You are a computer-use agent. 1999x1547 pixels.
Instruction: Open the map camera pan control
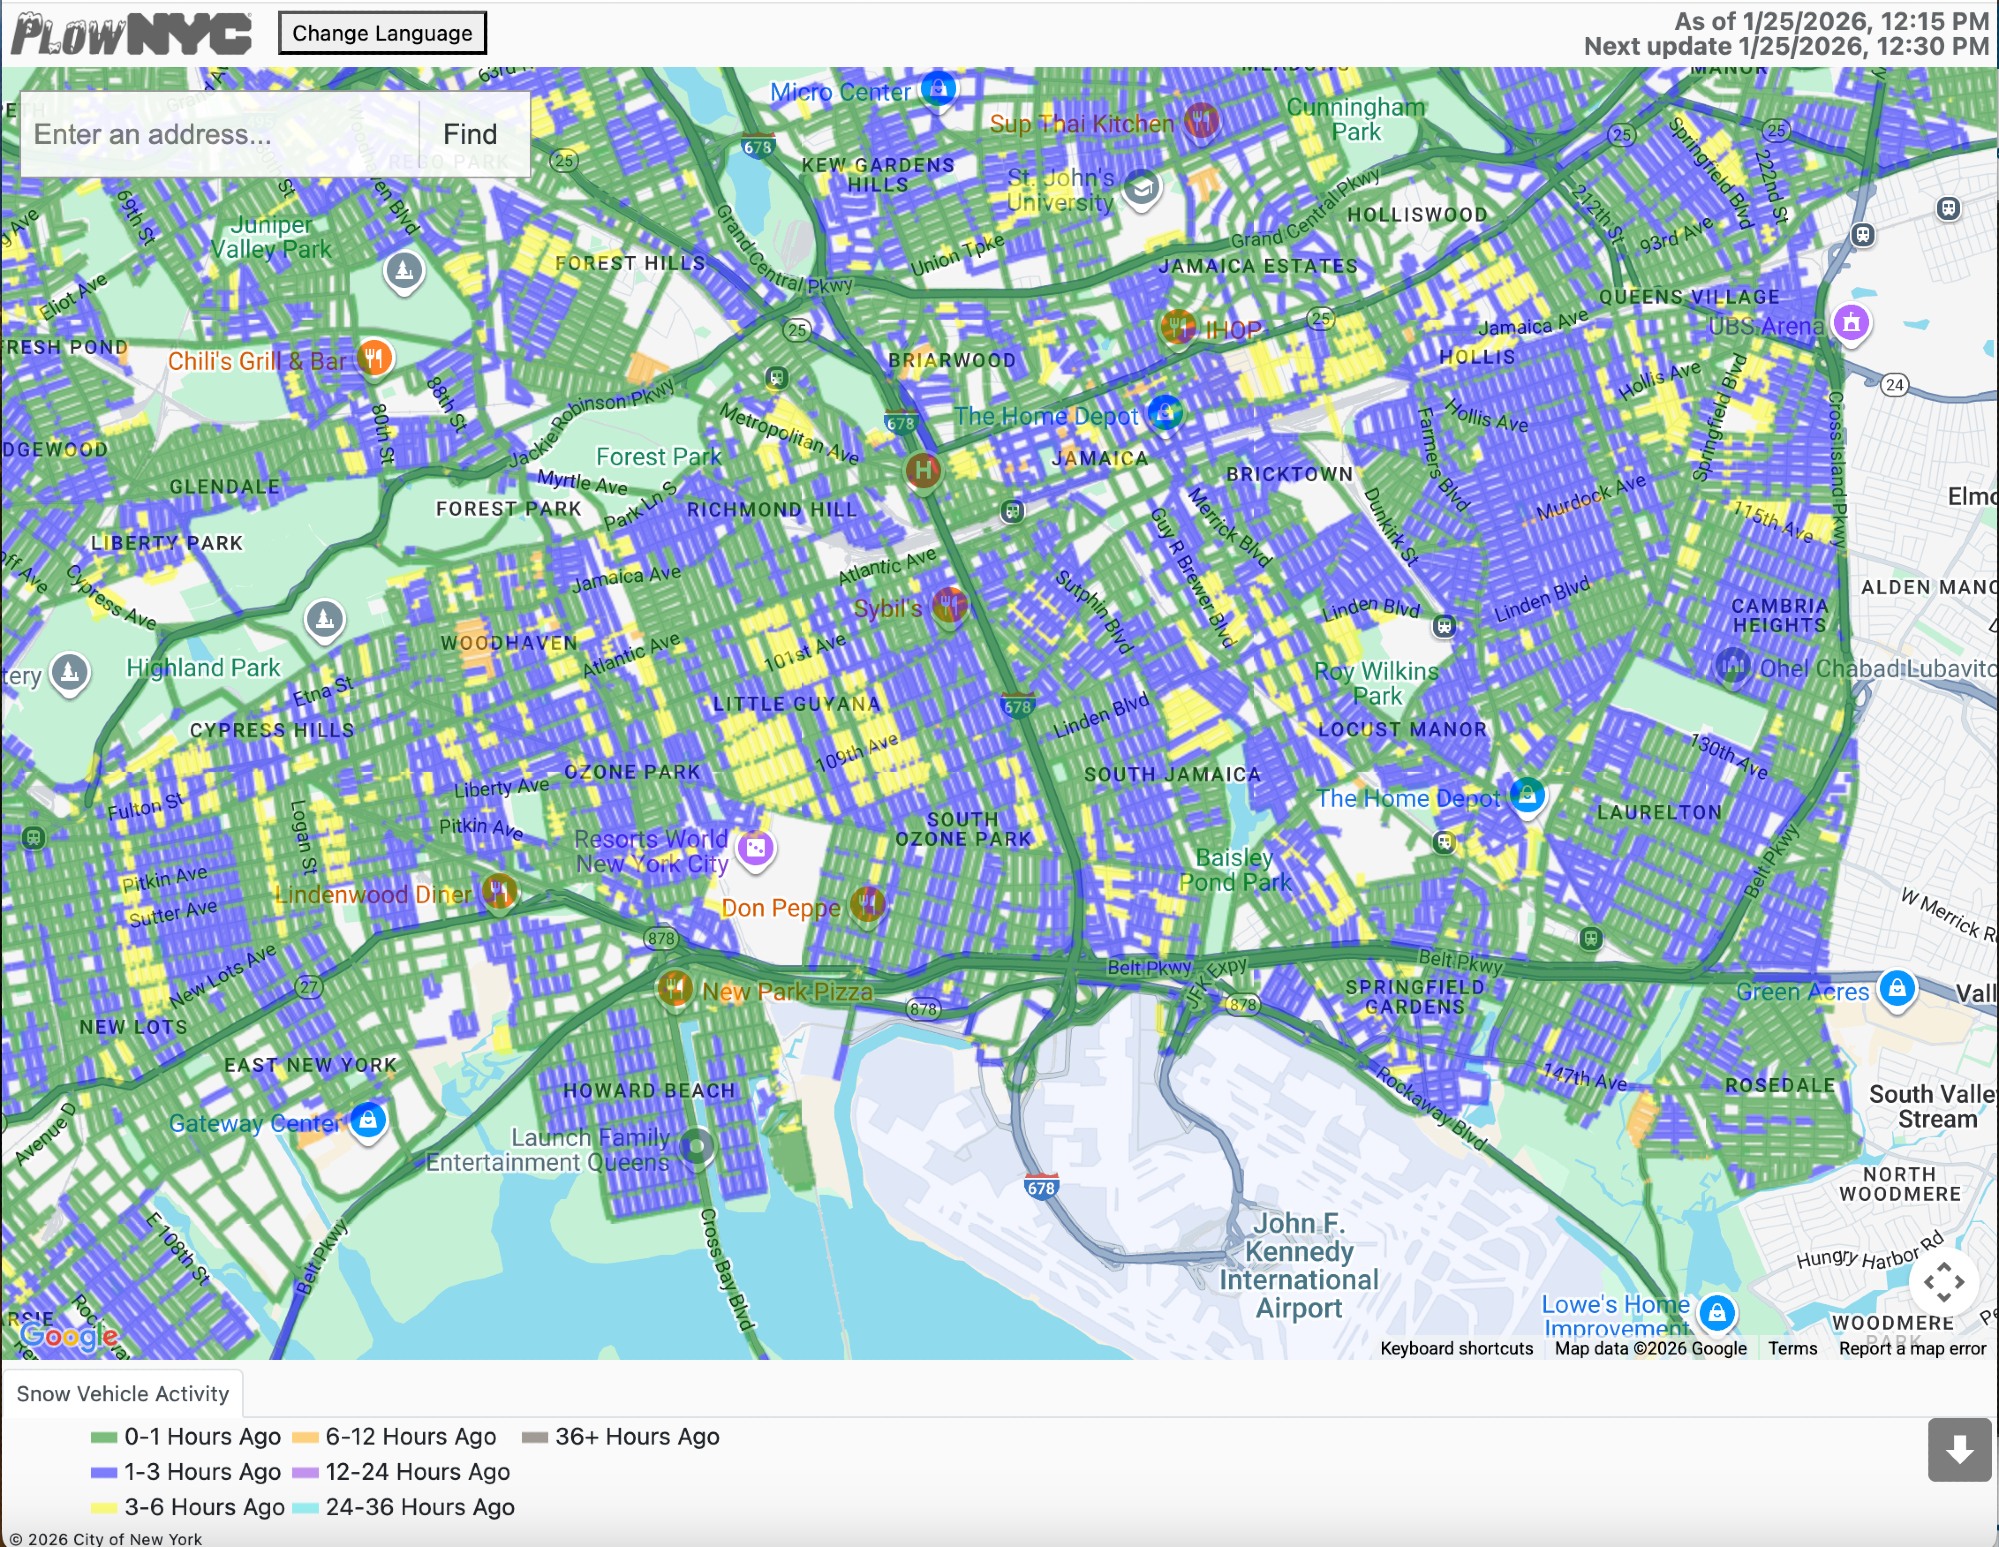1943,1282
